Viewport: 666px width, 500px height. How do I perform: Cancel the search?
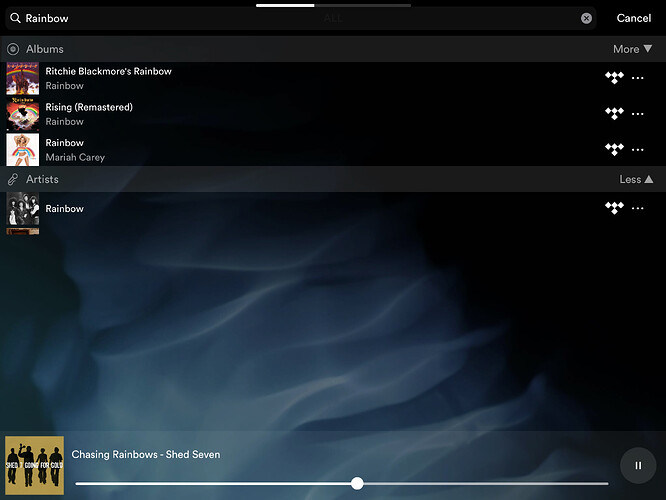point(633,18)
